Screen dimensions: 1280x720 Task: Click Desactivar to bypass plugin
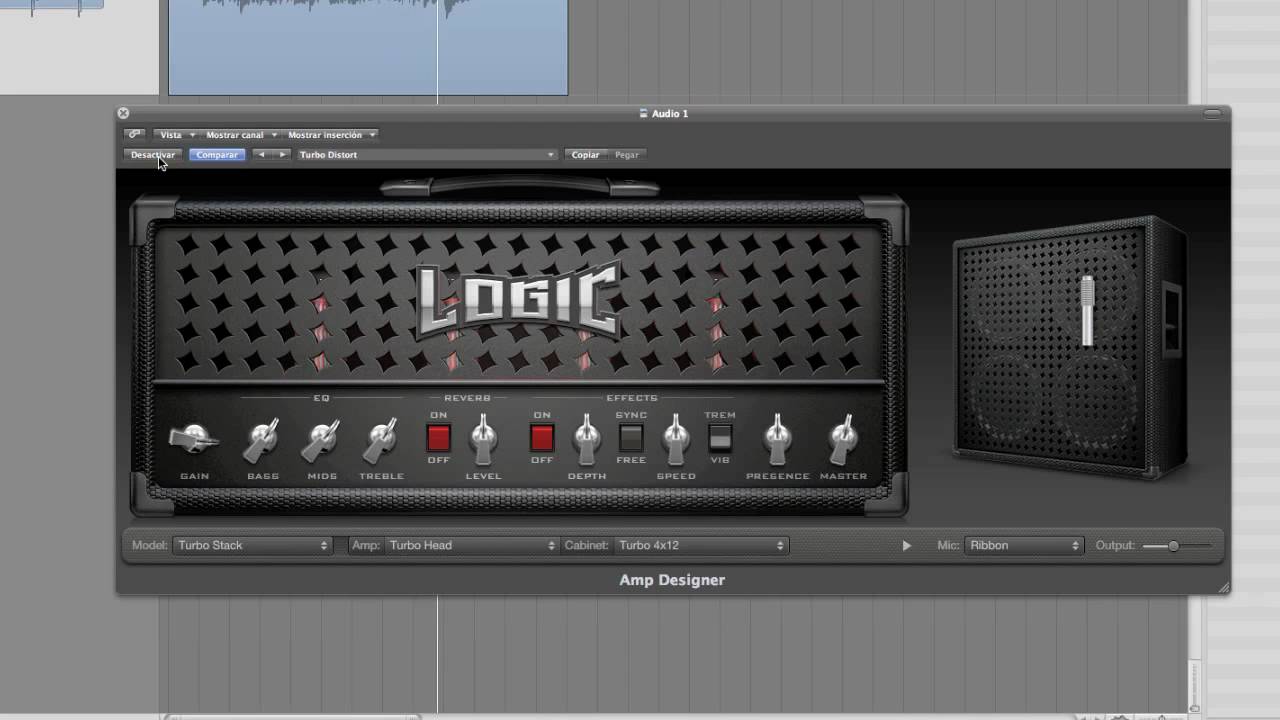pyautogui.click(x=153, y=155)
